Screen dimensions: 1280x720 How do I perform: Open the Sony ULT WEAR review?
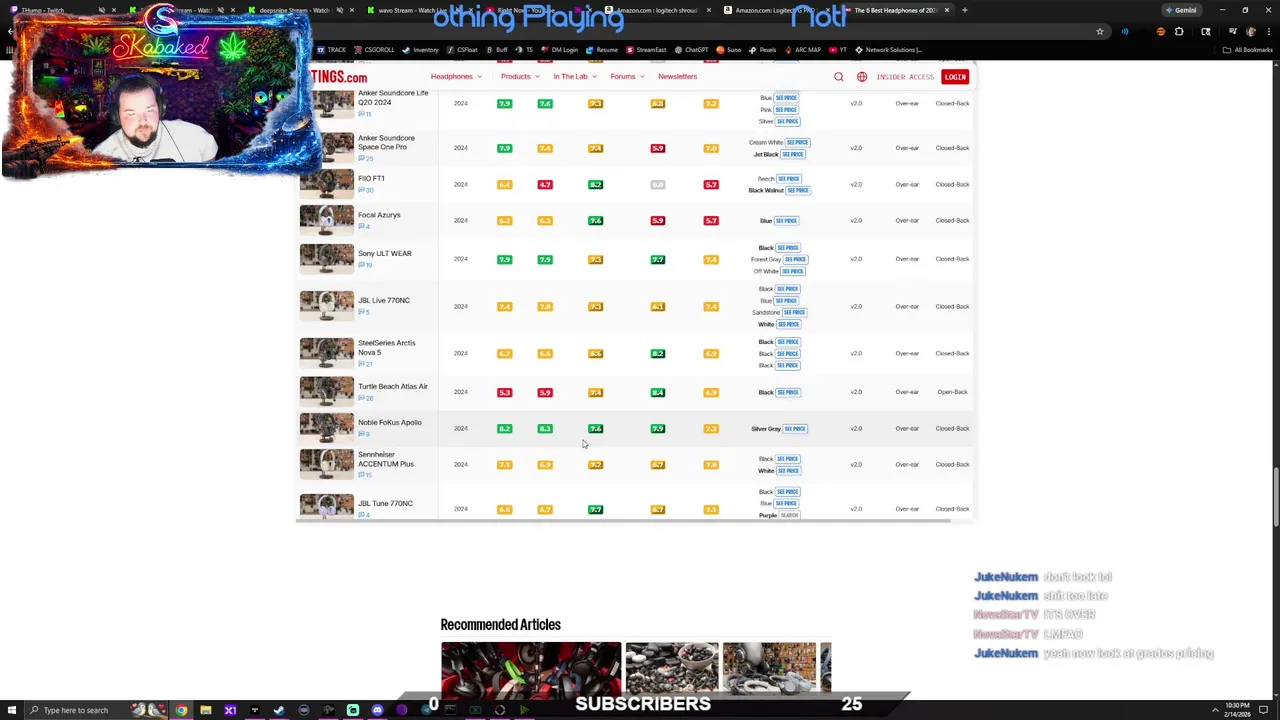pos(385,253)
